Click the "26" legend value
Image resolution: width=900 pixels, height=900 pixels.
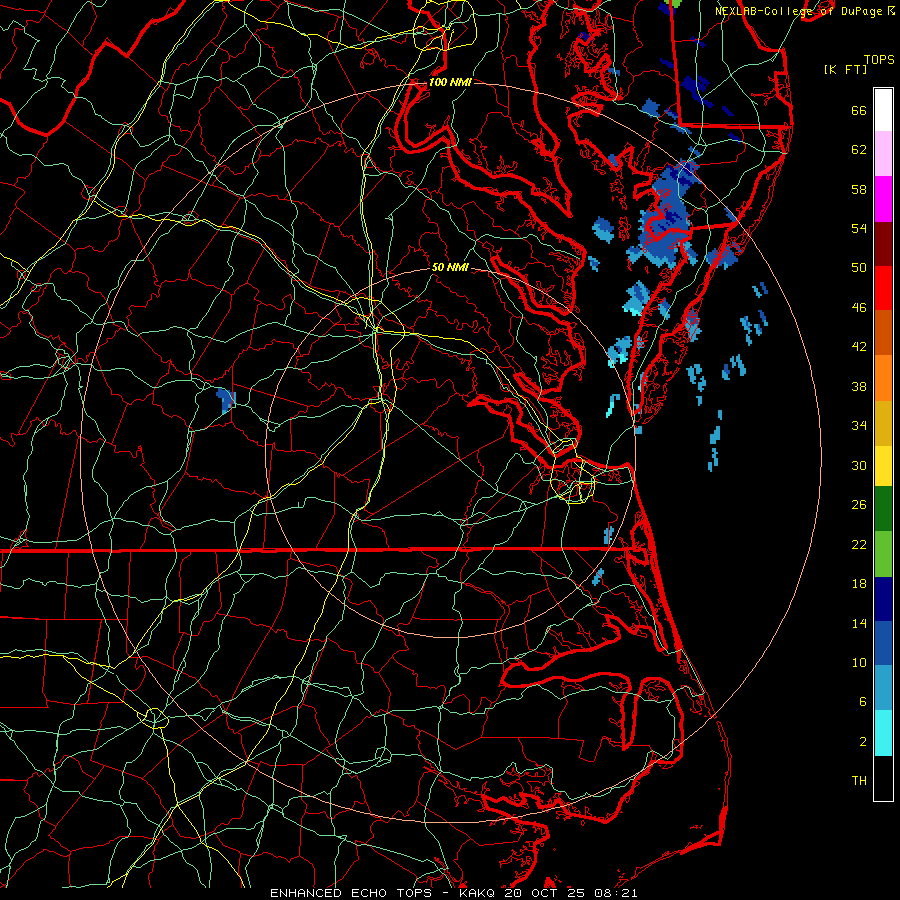pyautogui.click(x=859, y=505)
